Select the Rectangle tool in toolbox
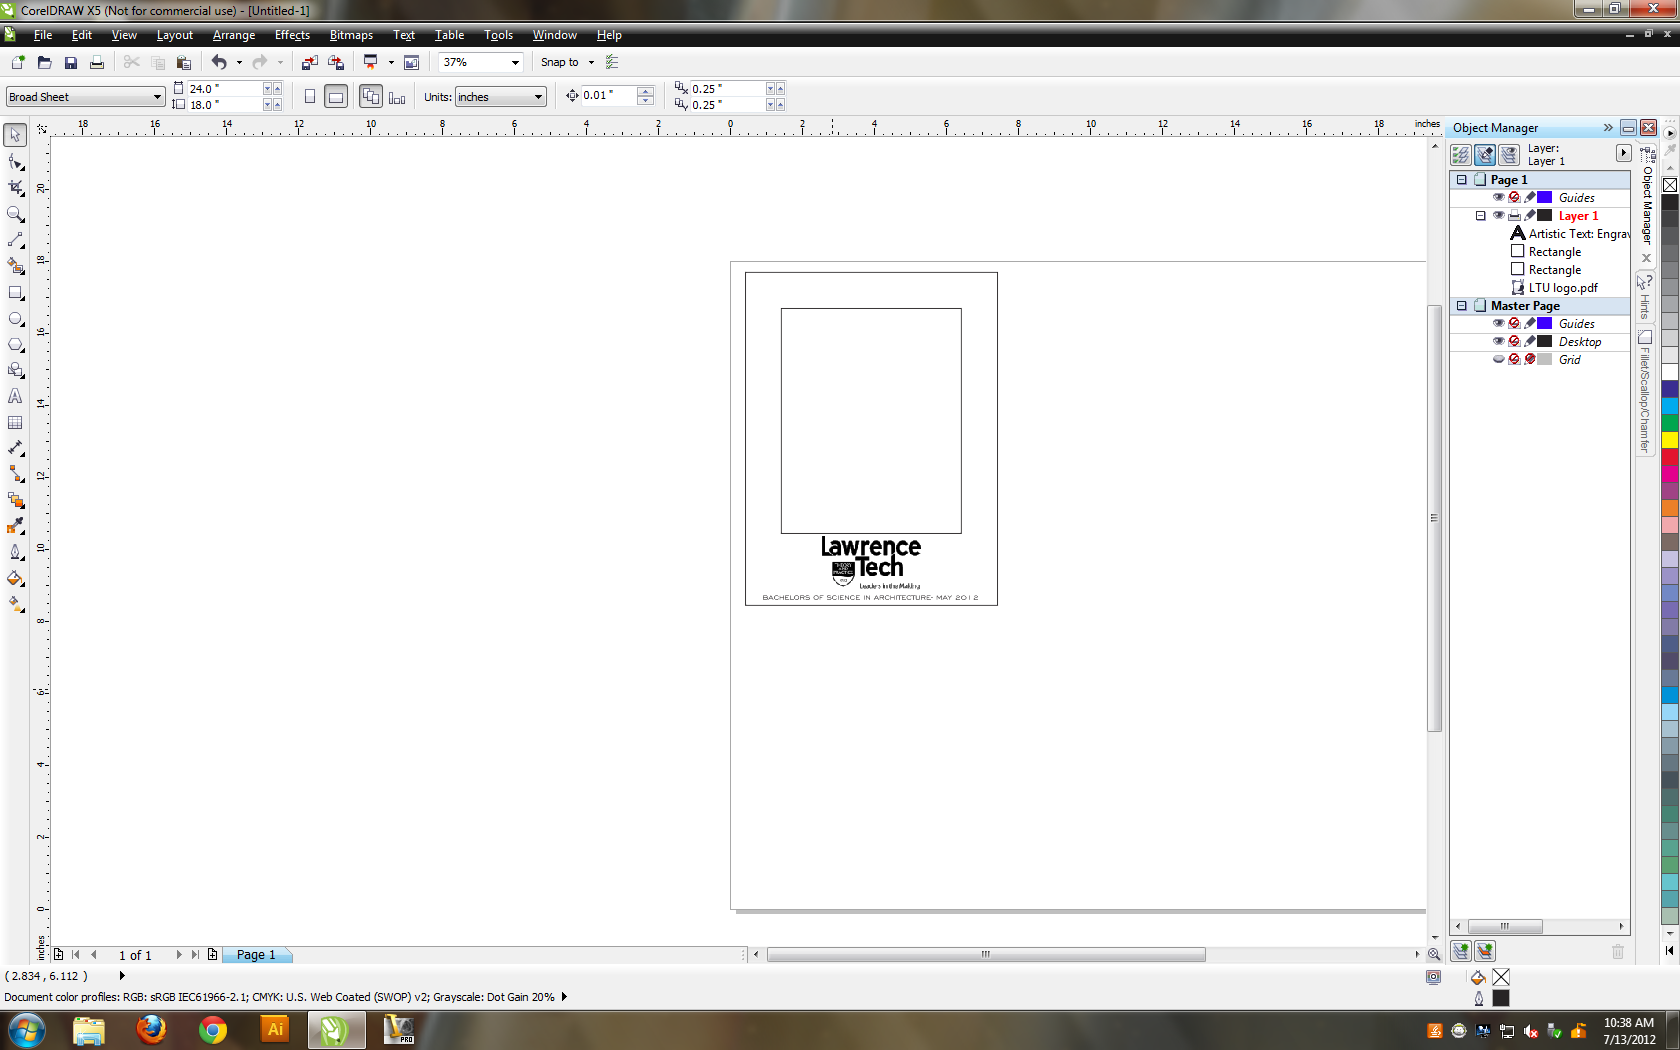 click(x=15, y=293)
